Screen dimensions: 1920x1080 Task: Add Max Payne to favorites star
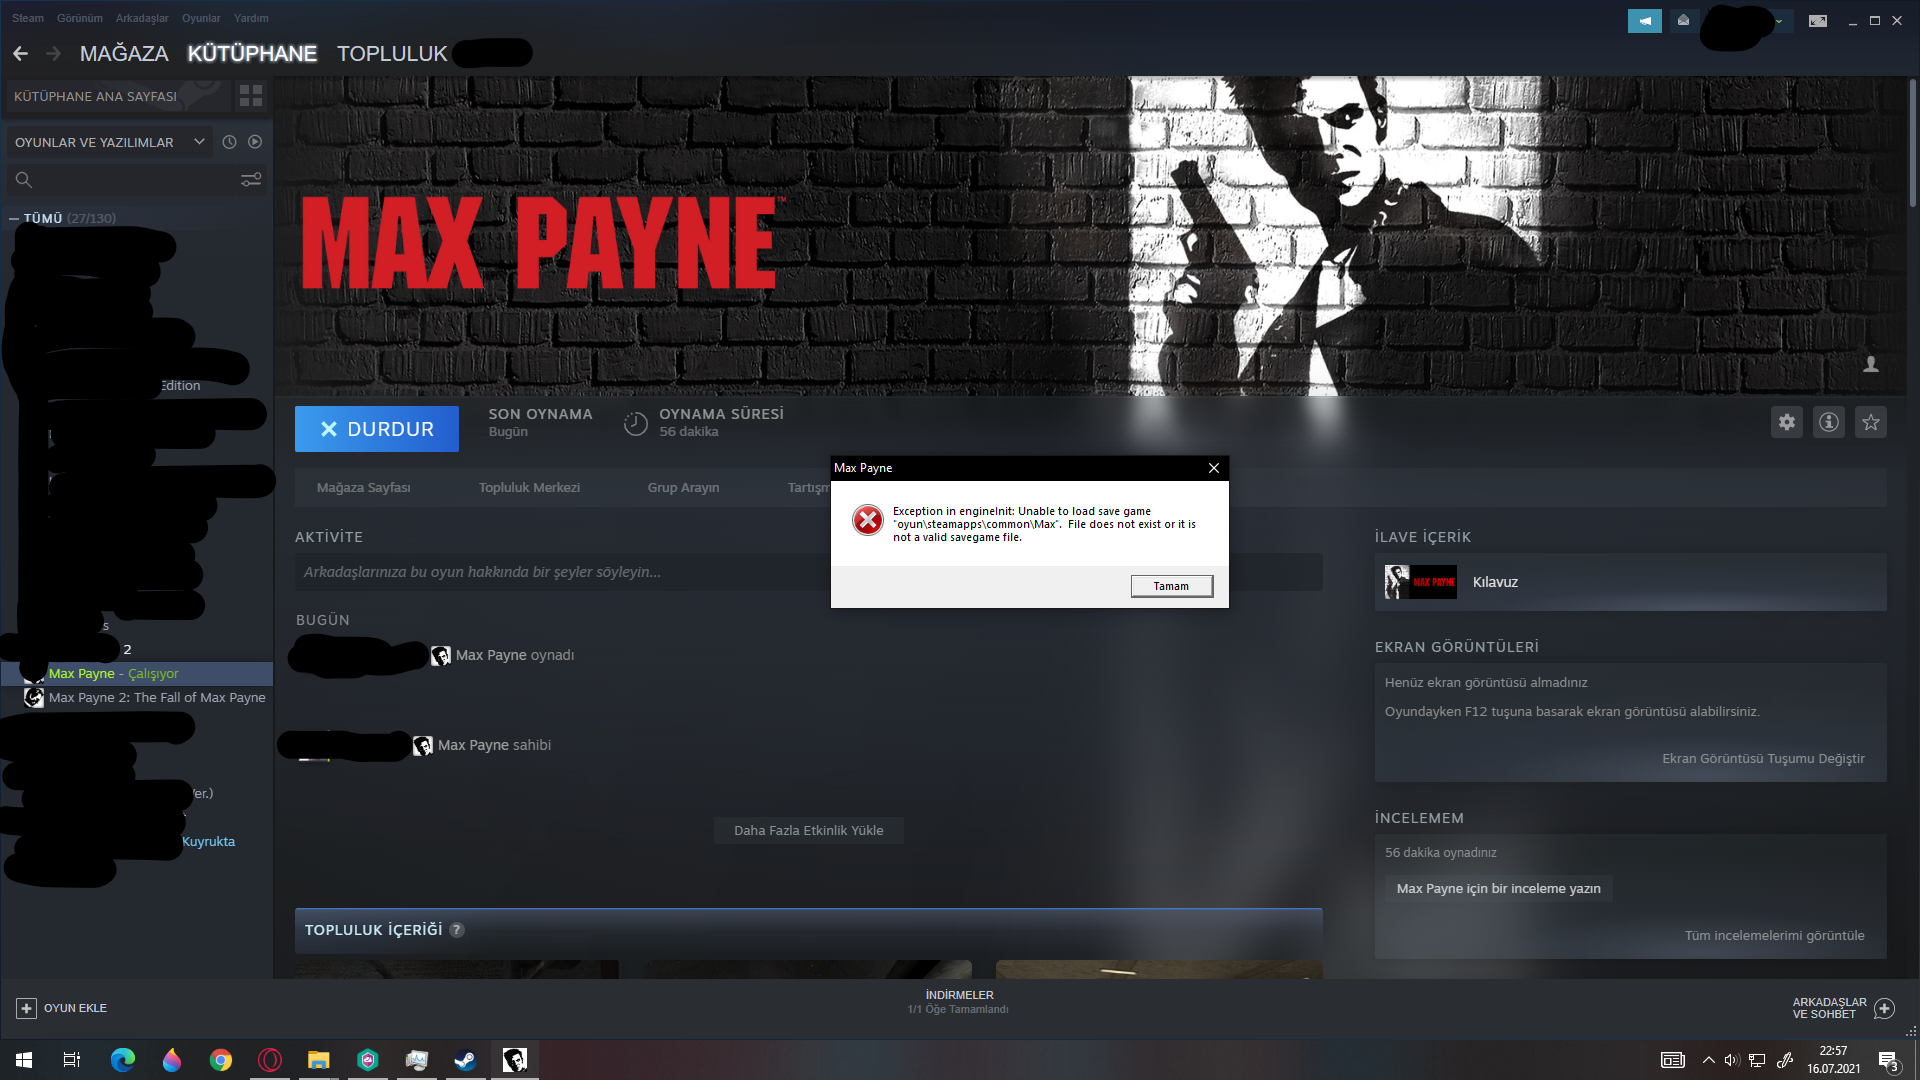(1871, 422)
